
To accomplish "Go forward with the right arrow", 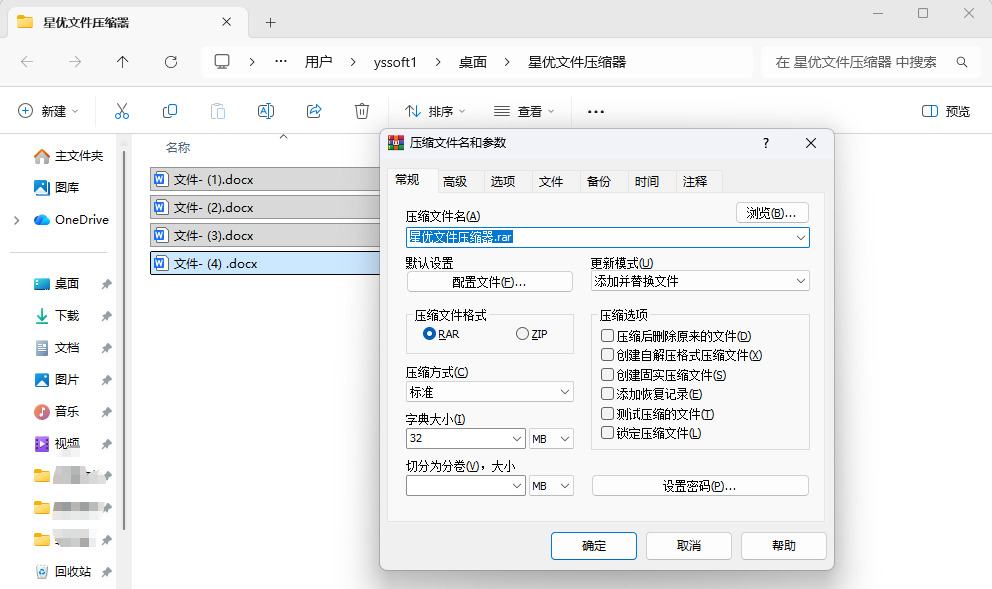I will click(75, 62).
